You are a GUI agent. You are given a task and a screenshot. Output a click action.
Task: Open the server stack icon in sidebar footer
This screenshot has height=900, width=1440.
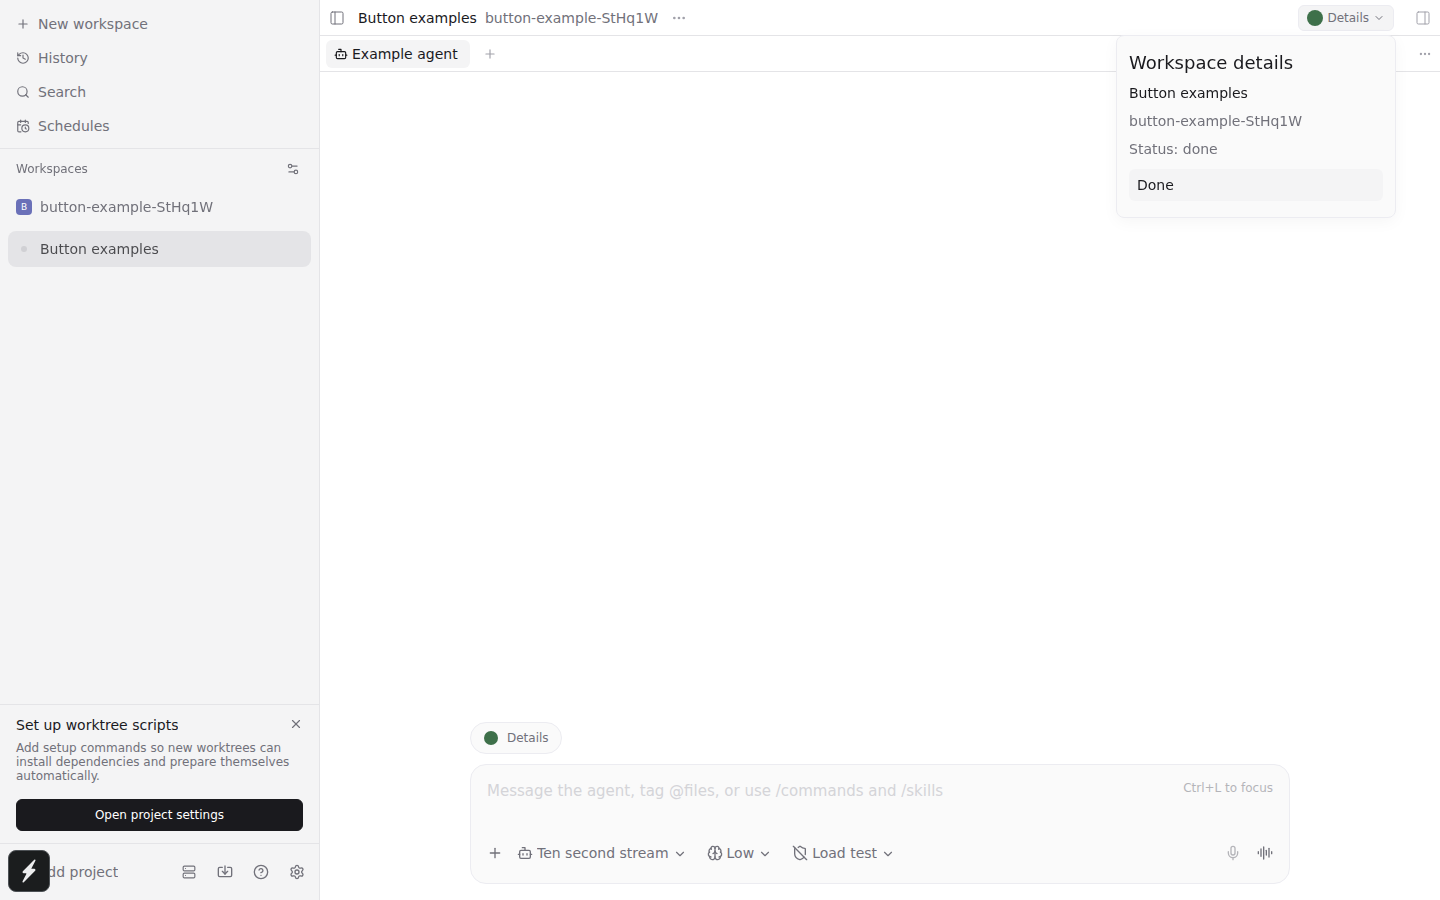189,872
